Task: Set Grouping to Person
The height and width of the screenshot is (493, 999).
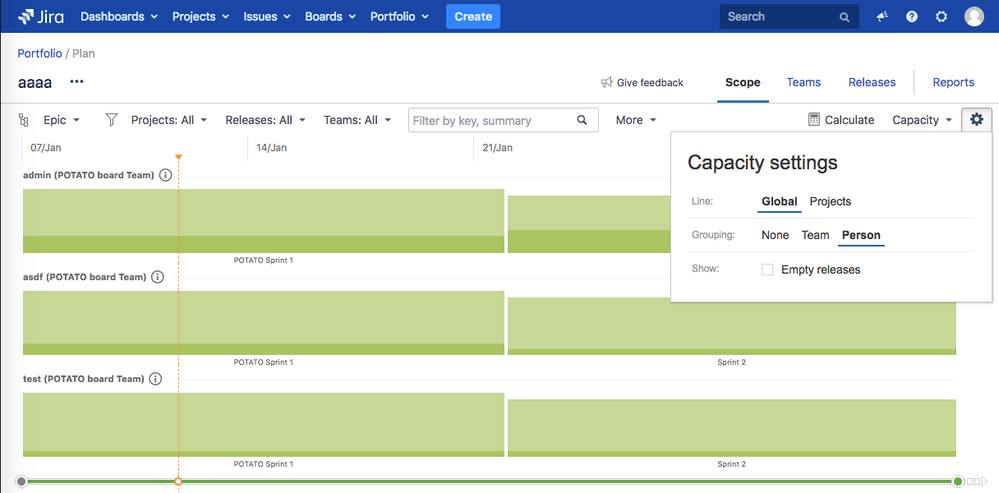Action: pyautogui.click(x=861, y=236)
